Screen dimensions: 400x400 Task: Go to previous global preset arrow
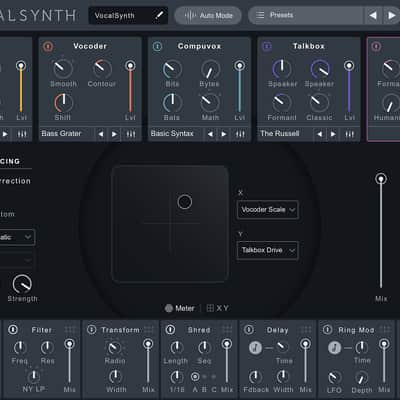[x=373, y=15]
